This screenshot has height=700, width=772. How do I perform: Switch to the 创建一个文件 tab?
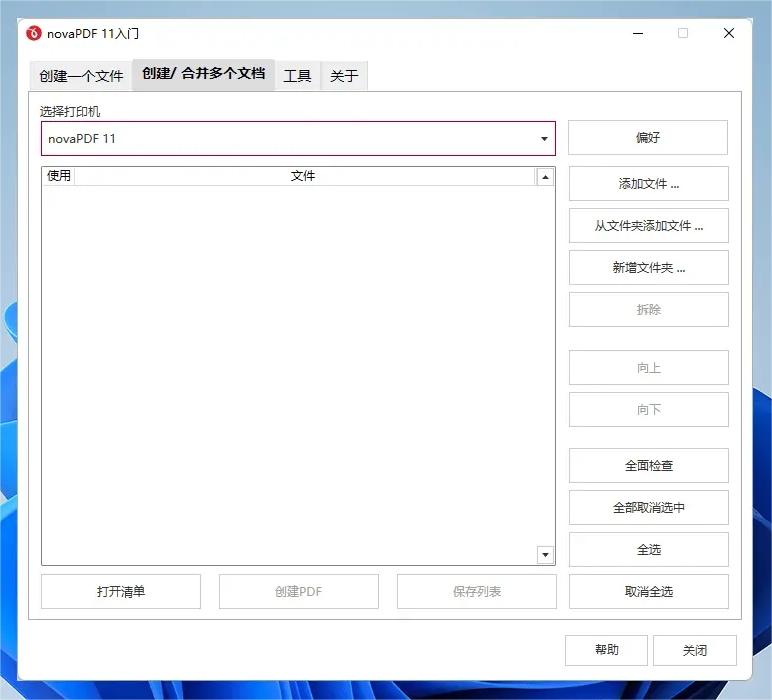point(81,76)
